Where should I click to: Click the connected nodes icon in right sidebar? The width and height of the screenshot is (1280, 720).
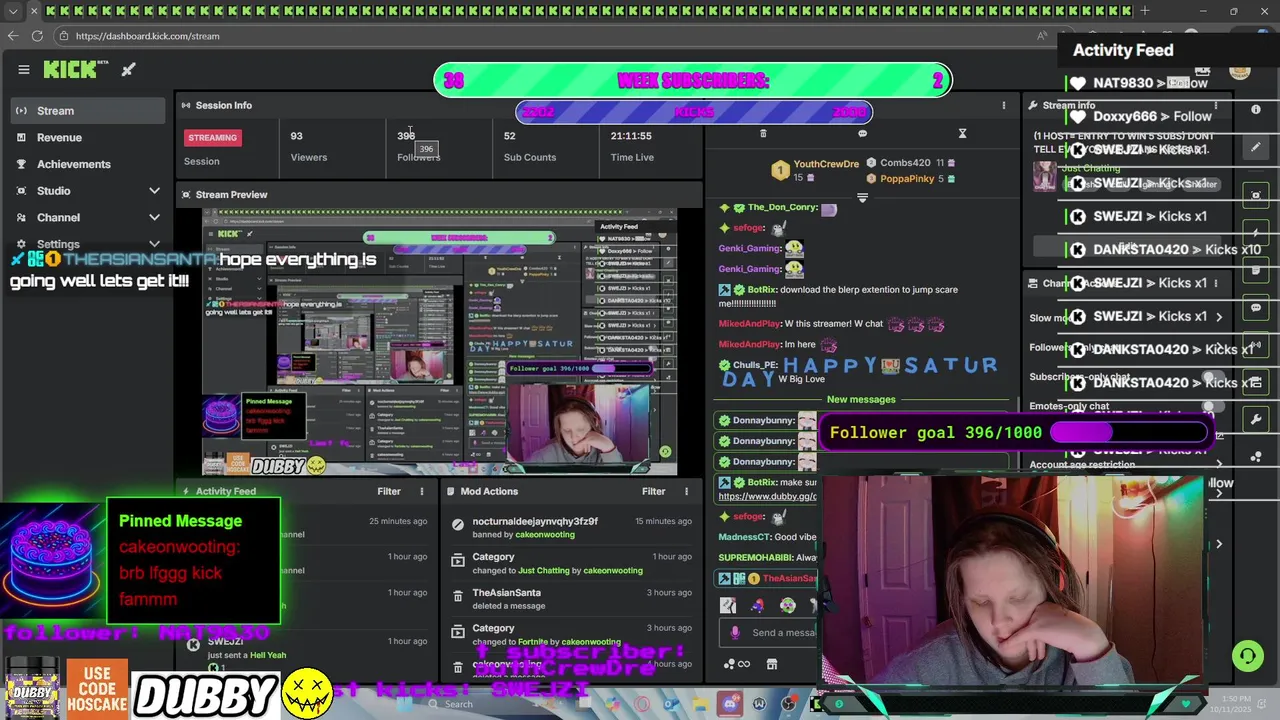[x=1256, y=457]
